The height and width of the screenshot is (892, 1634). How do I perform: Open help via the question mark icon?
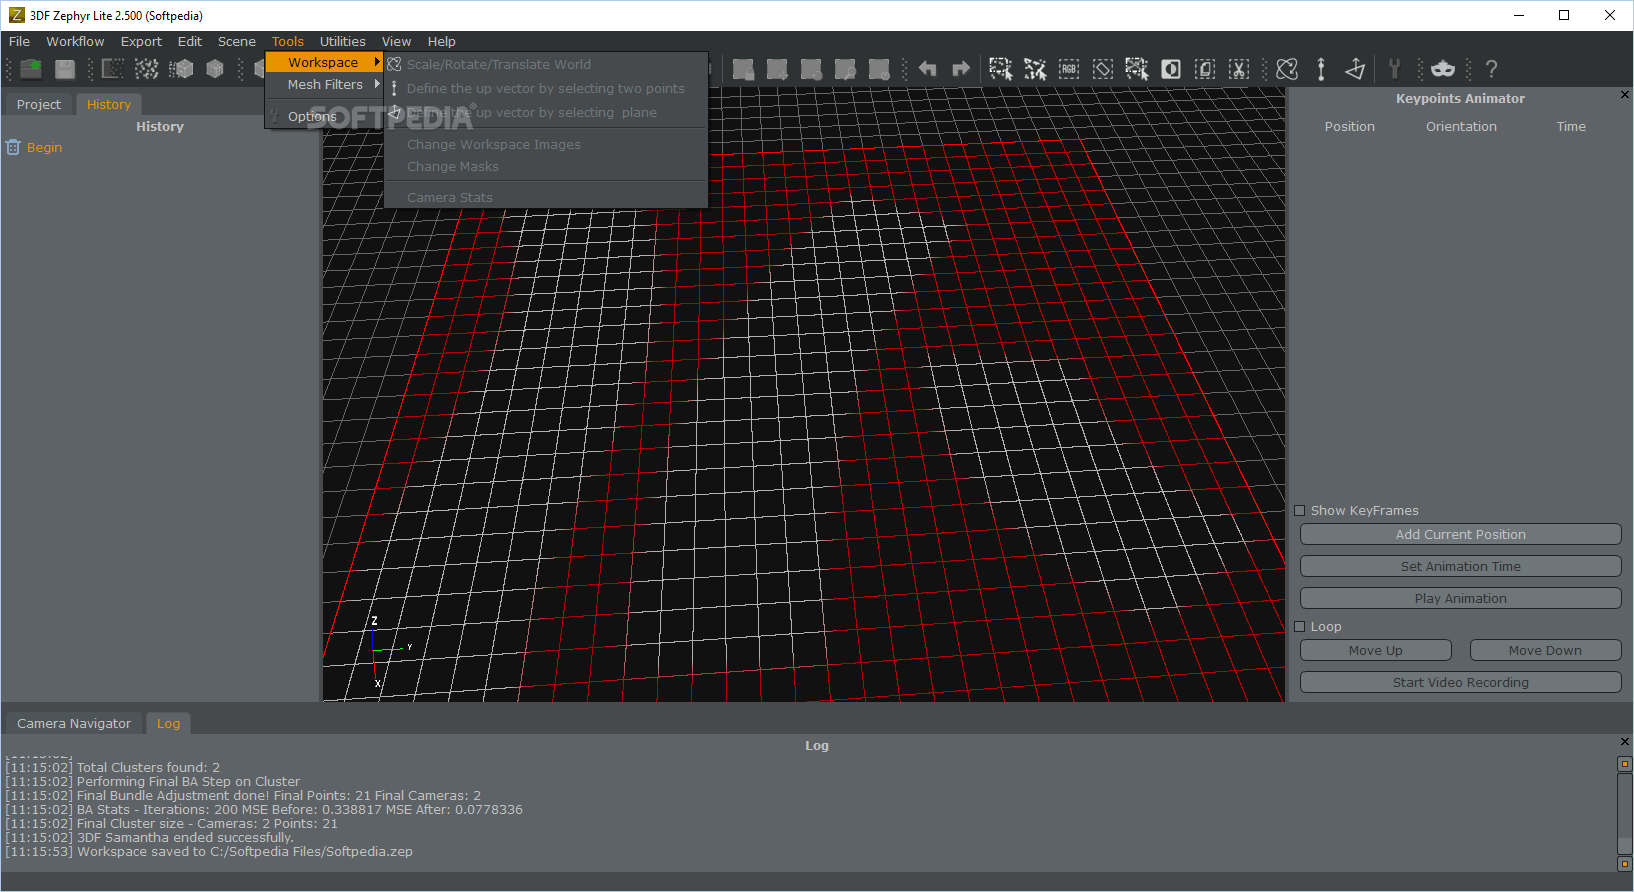coord(1491,69)
